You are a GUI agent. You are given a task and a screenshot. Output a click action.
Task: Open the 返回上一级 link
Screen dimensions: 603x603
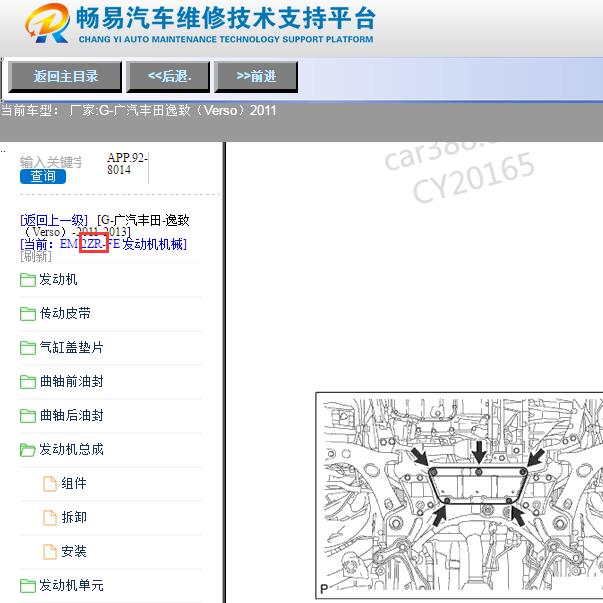[x=54, y=220]
